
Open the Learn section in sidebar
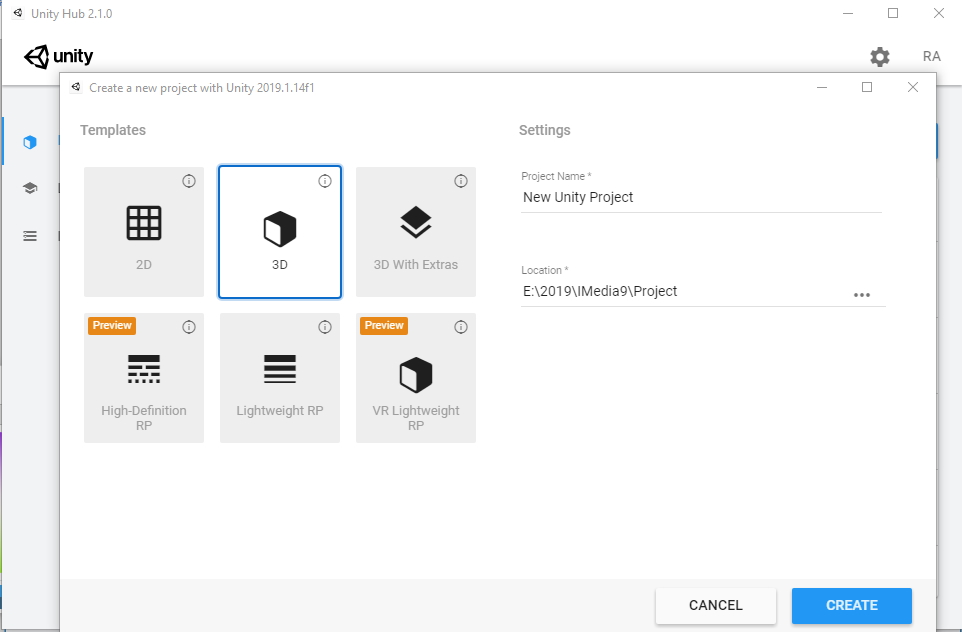(x=29, y=188)
